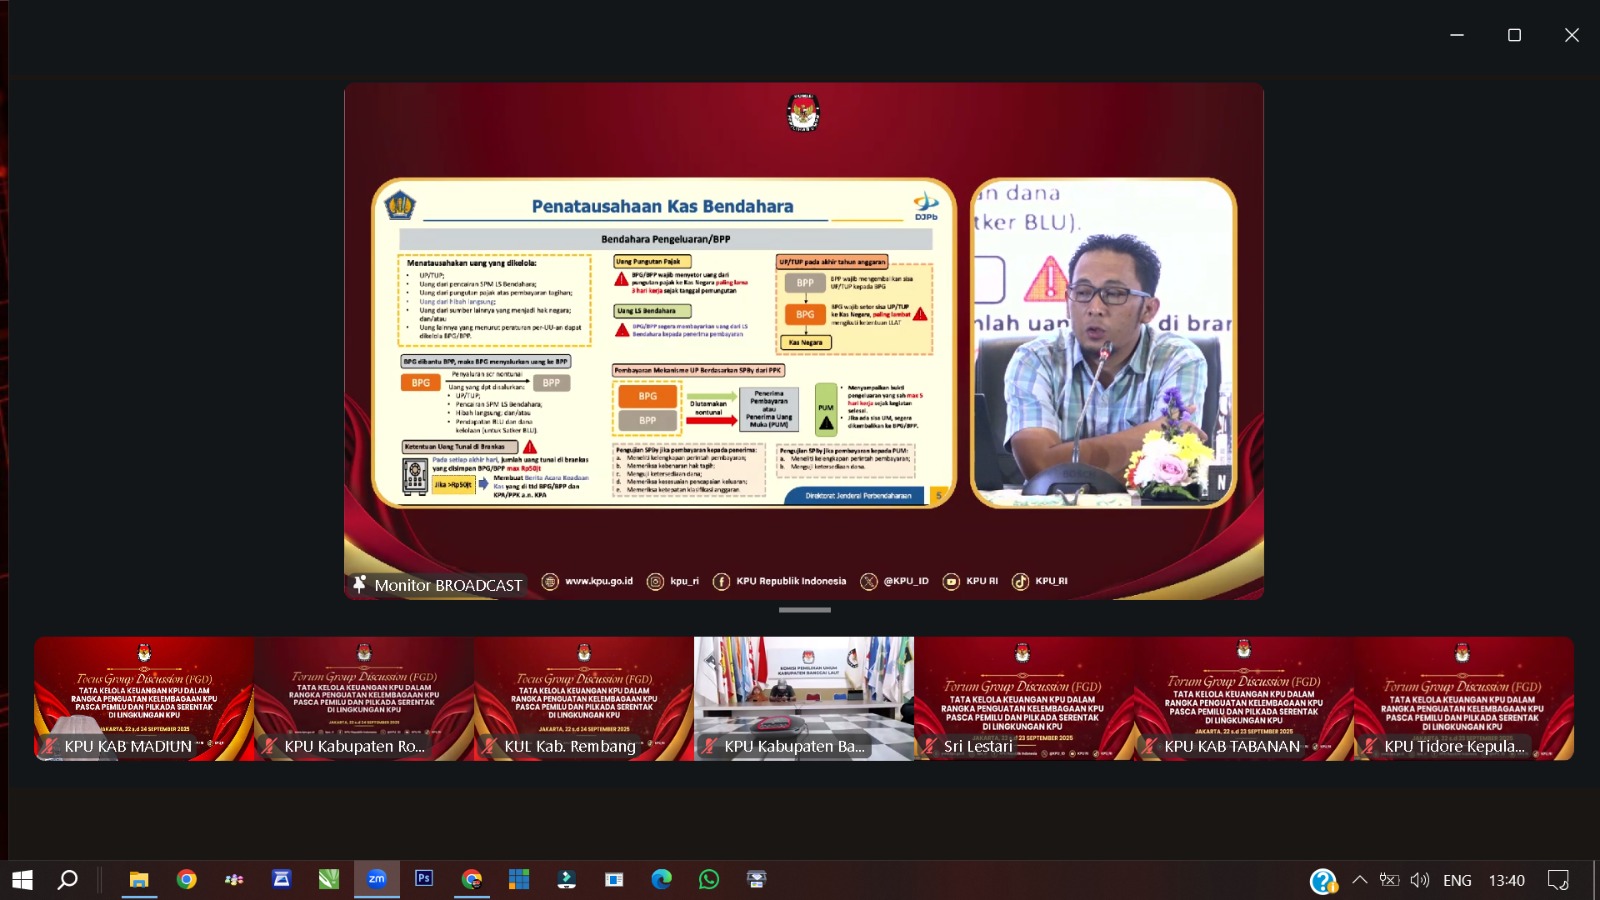Open Microsoft Edge from the taskbar
1600x900 pixels.
coord(661,879)
